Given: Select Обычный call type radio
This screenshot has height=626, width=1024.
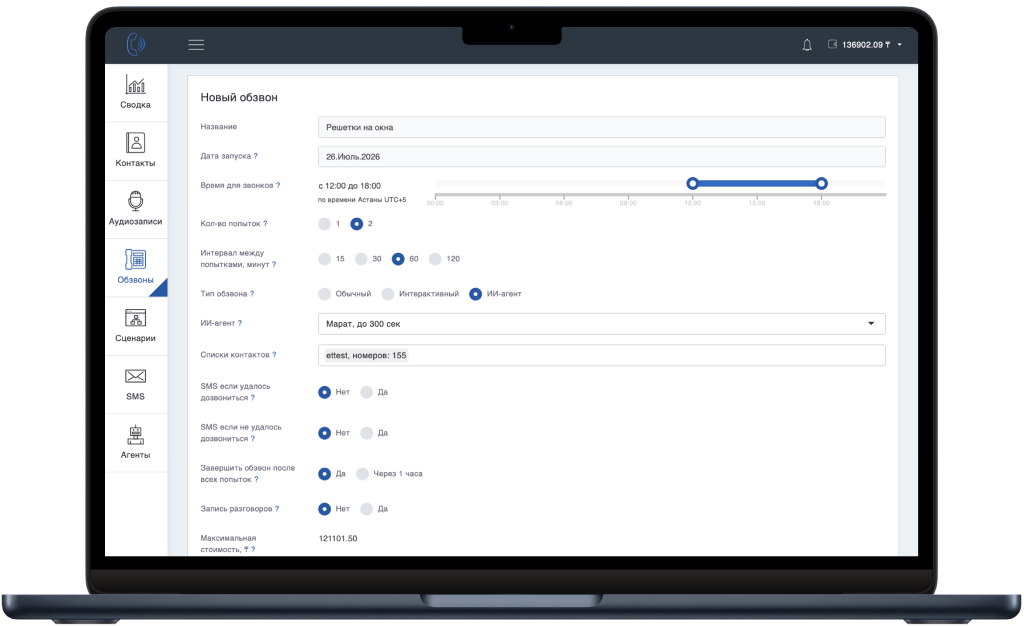Looking at the screenshot, I should click(325, 294).
